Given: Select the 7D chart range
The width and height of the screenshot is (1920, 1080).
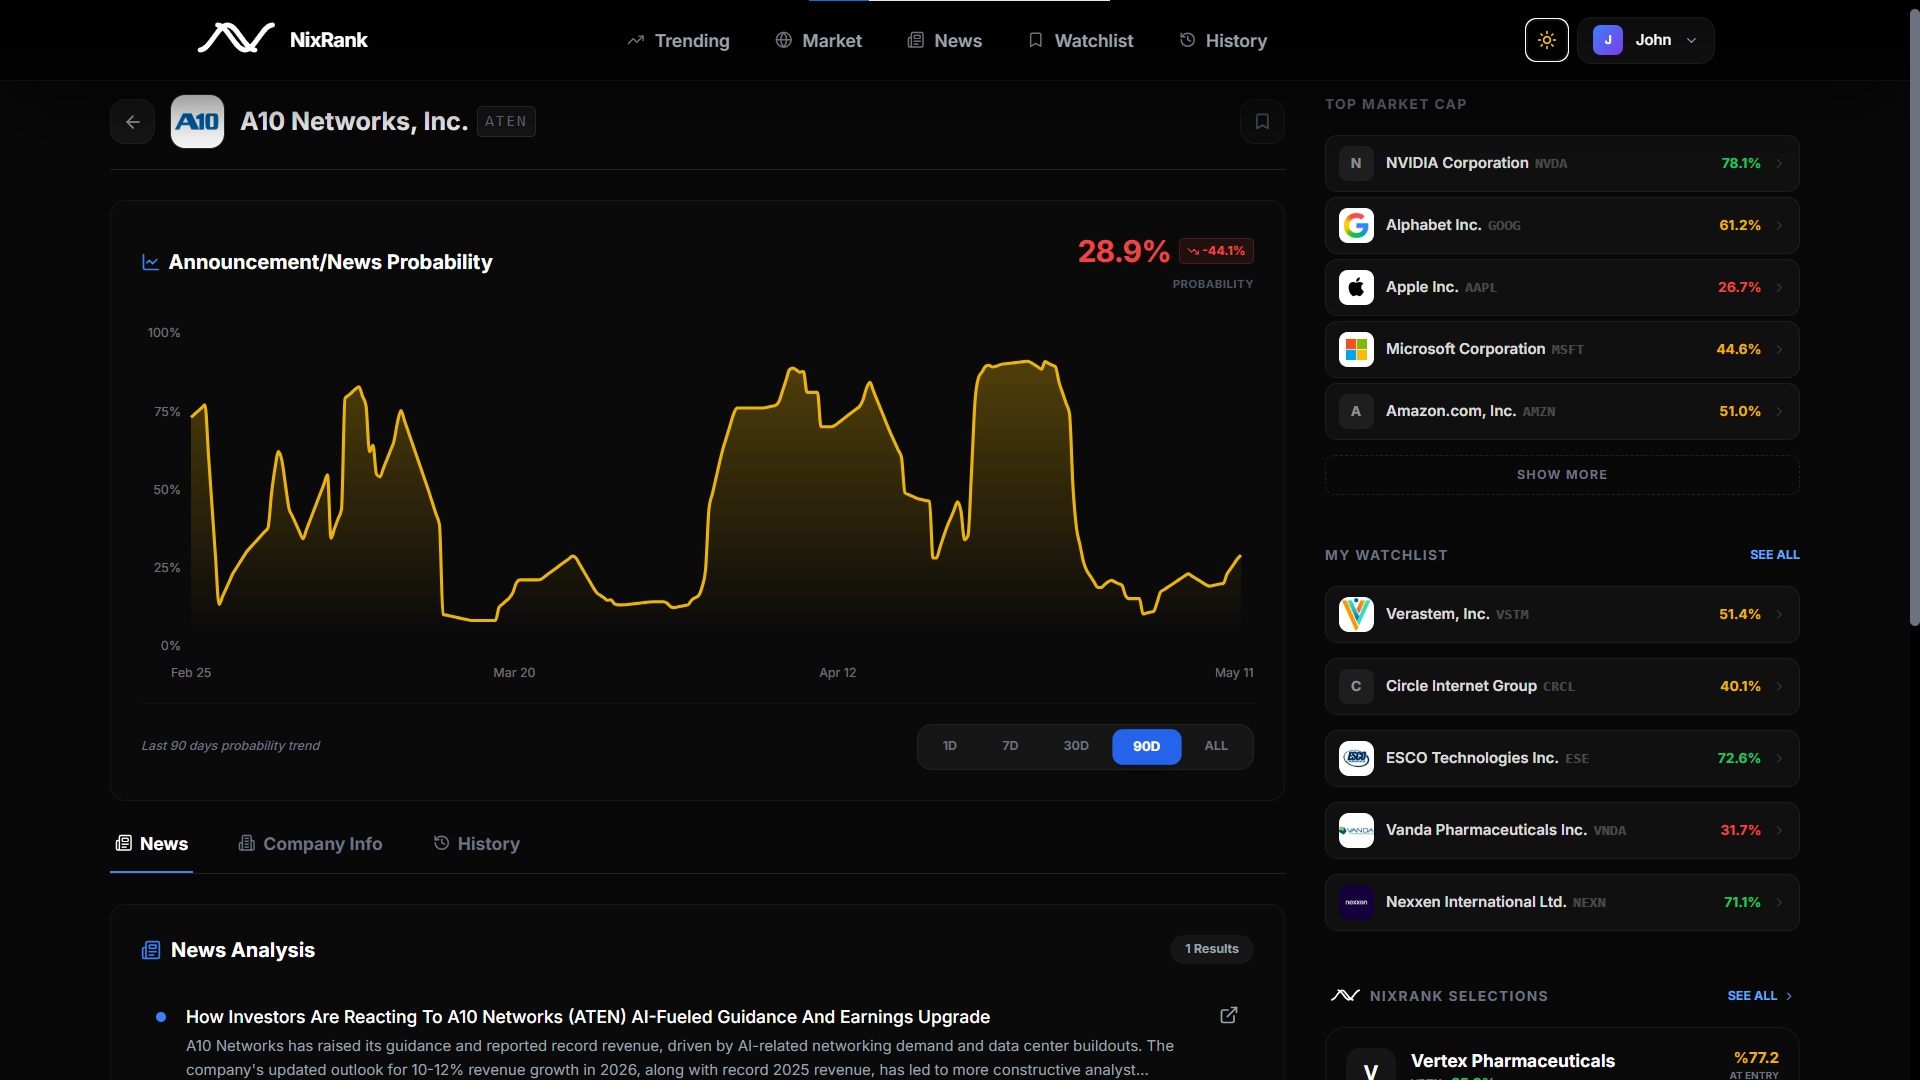Looking at the screenshot, I should [x=1010, y=746].
